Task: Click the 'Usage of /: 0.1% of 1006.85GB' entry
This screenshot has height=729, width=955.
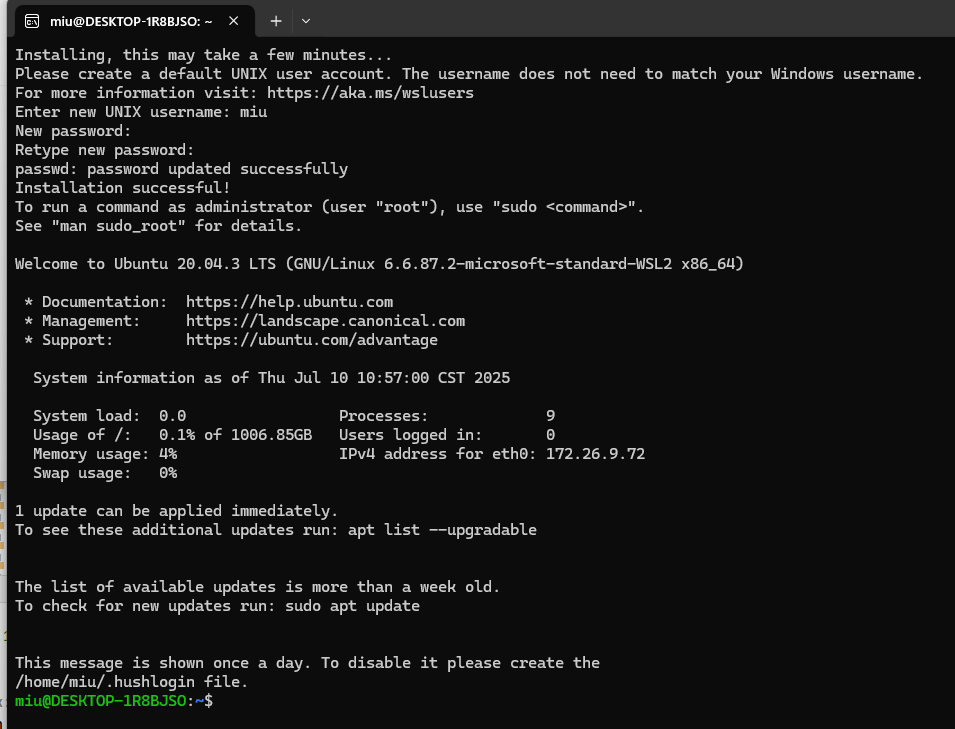Action: point(172,435)
